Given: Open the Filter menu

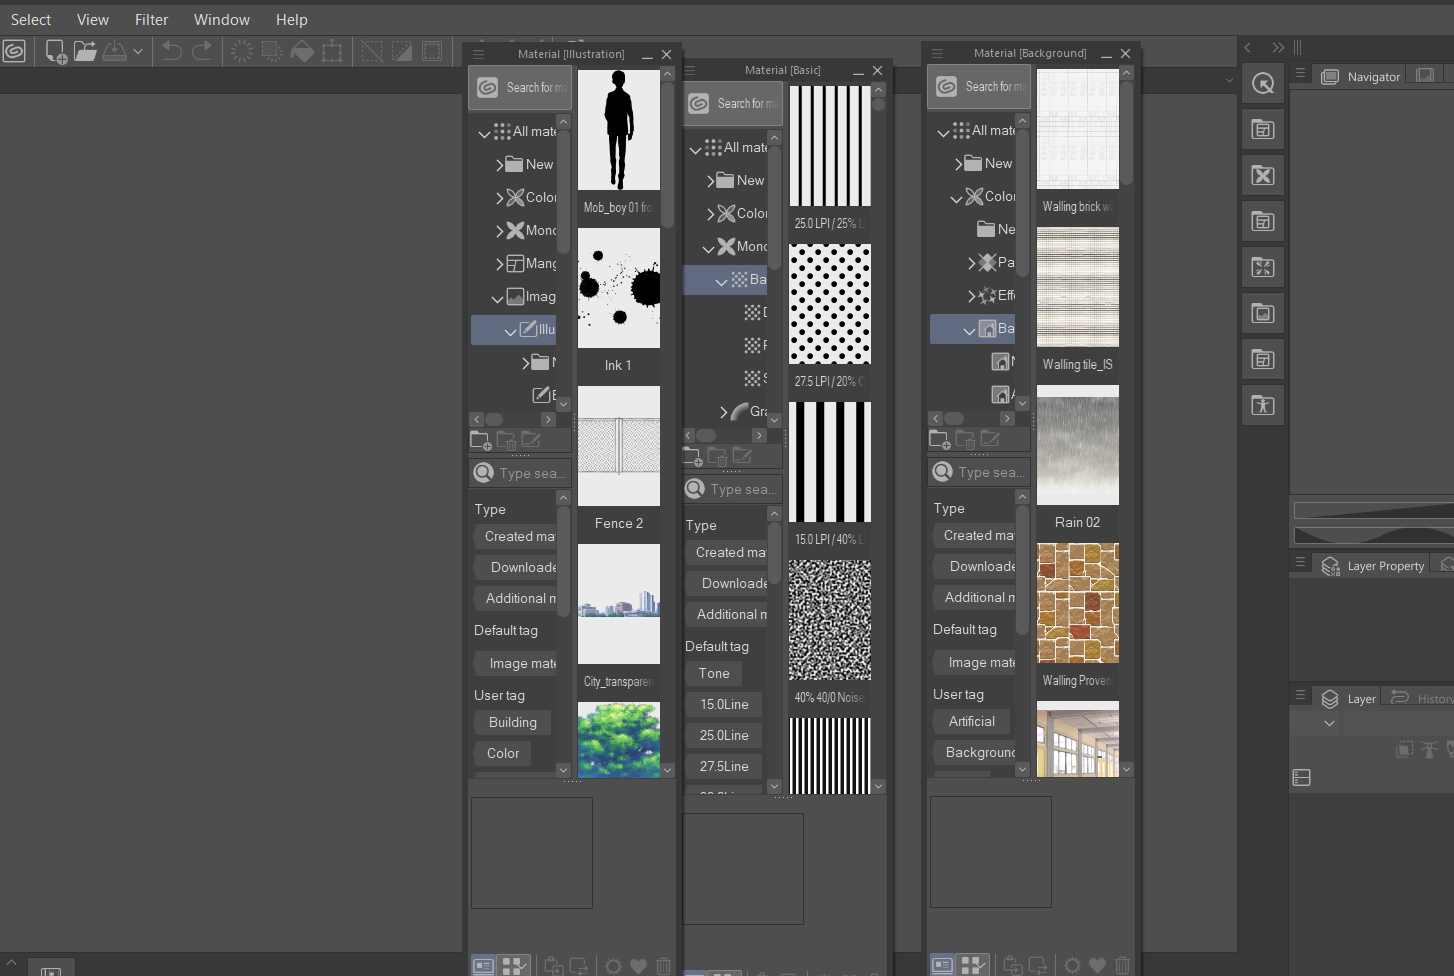Looking at the screenshot, I should point(151,20).
